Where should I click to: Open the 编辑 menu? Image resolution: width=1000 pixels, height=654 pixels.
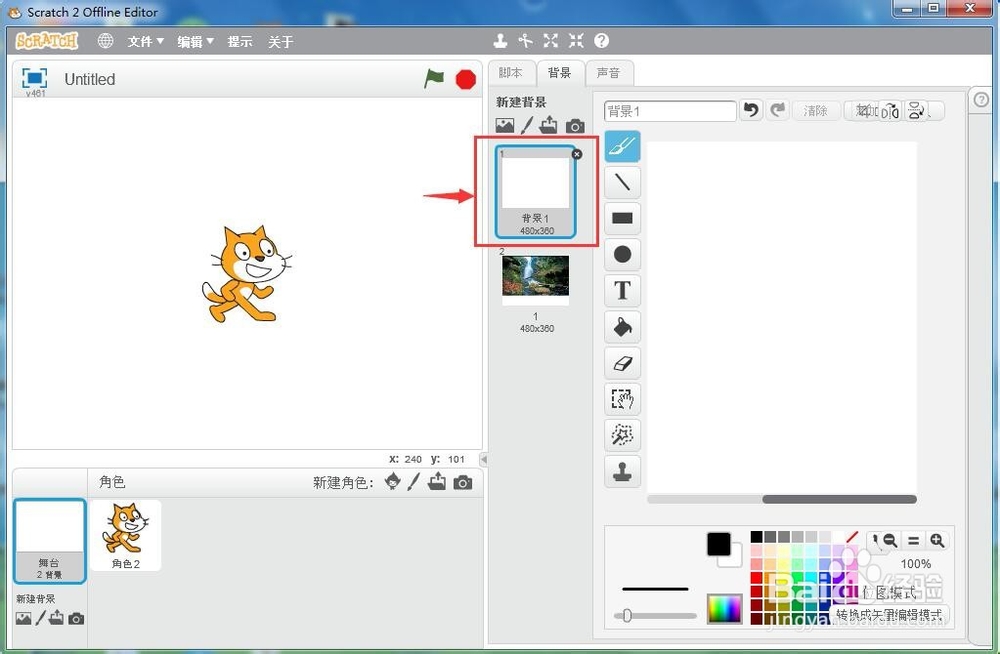pos(195,41)
